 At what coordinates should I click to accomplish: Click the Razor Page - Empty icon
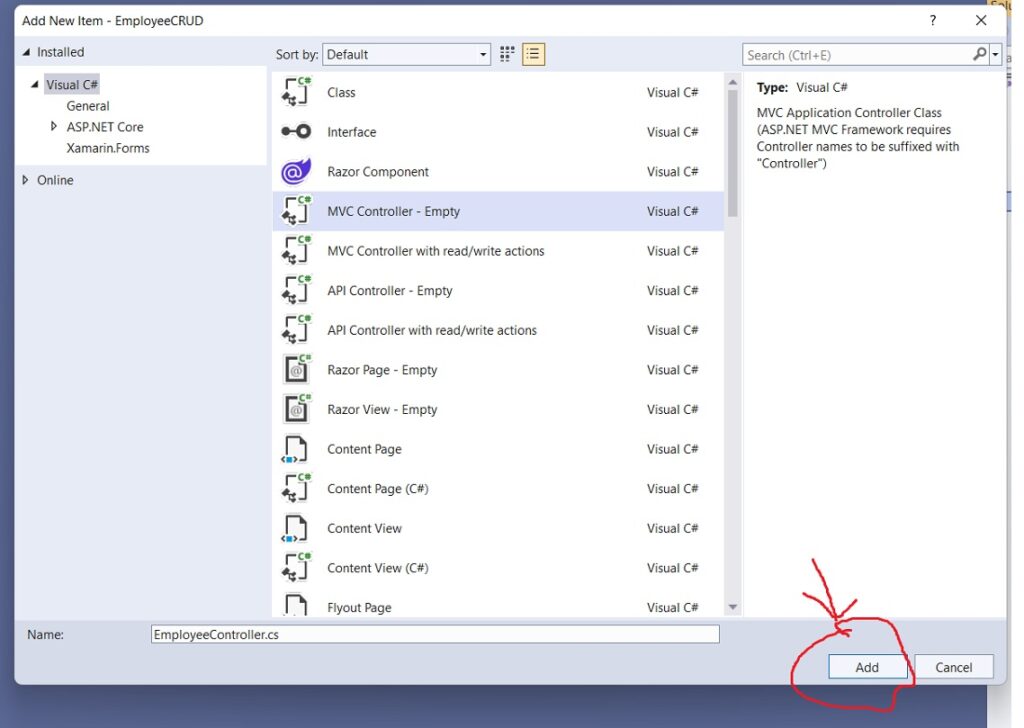pos(296,370)
